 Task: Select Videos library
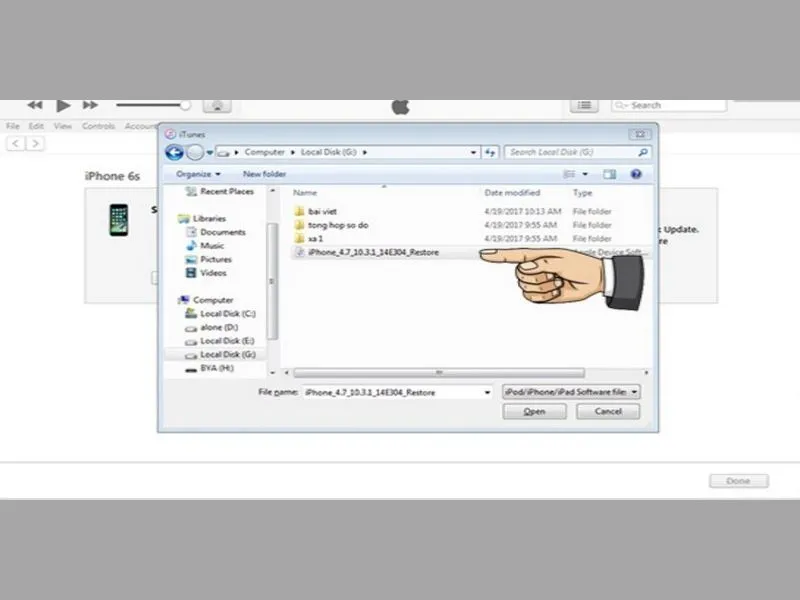point(206,273)
